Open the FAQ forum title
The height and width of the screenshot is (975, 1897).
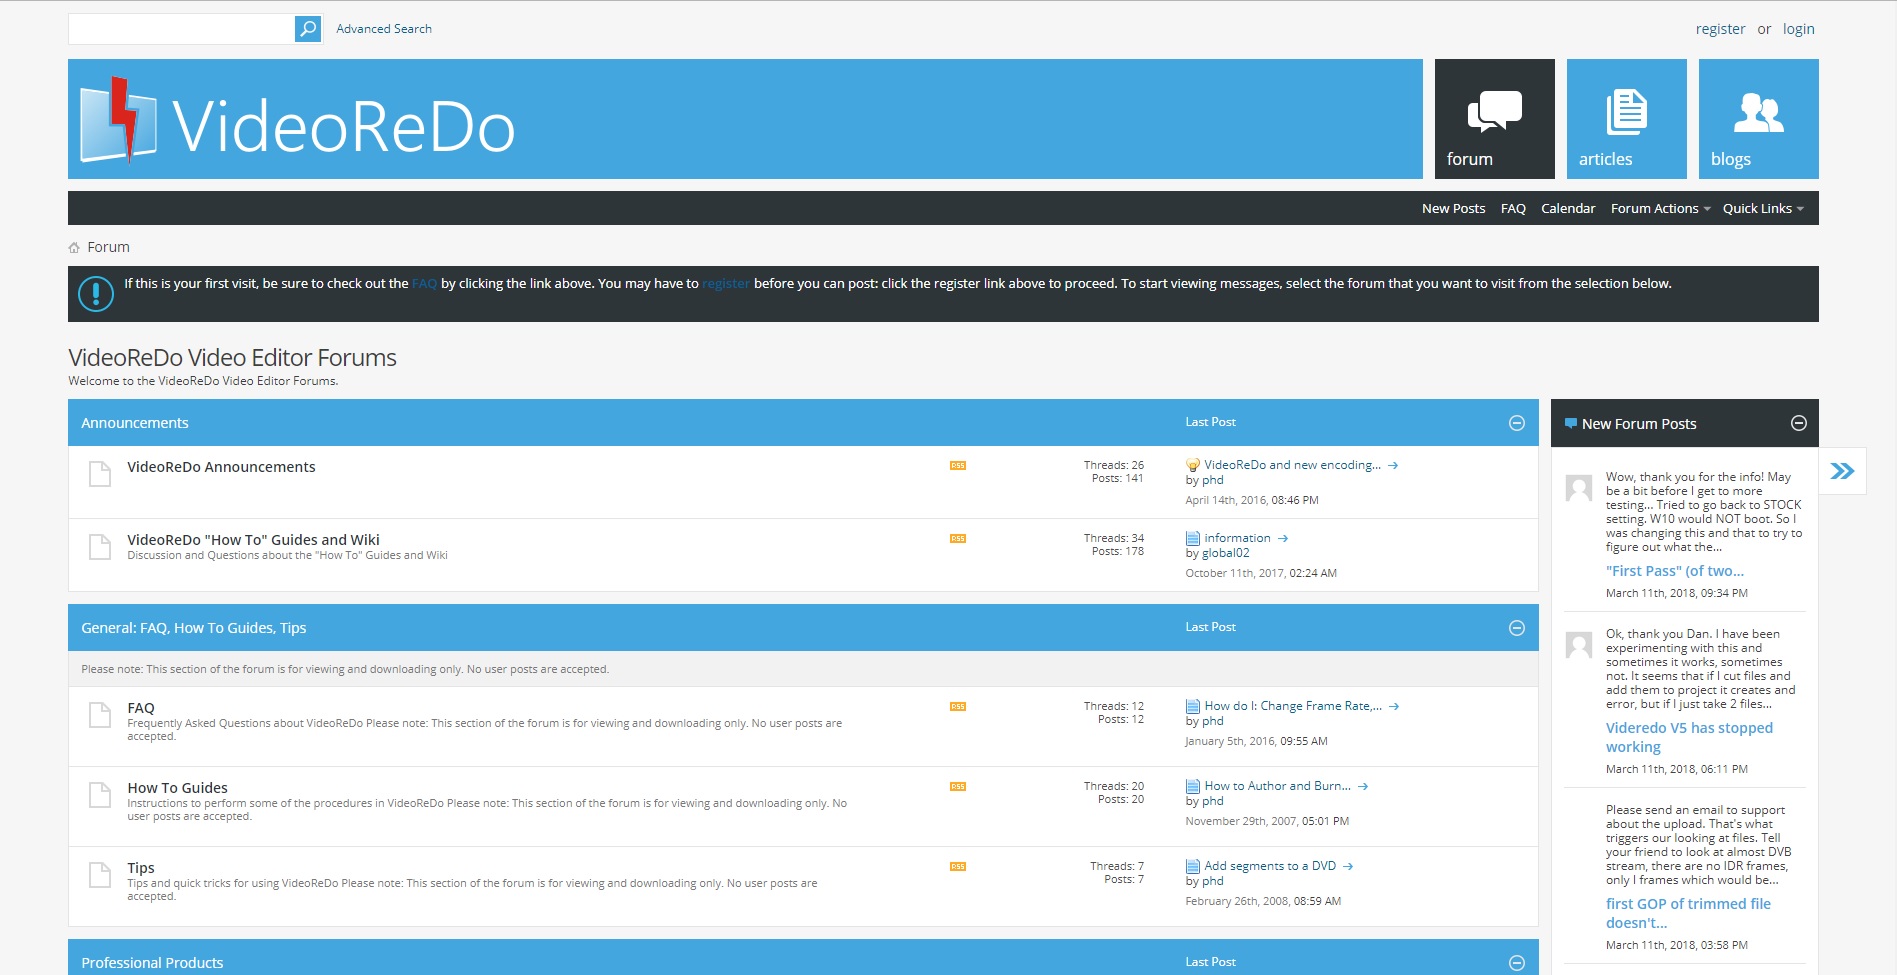pos(141,708)
